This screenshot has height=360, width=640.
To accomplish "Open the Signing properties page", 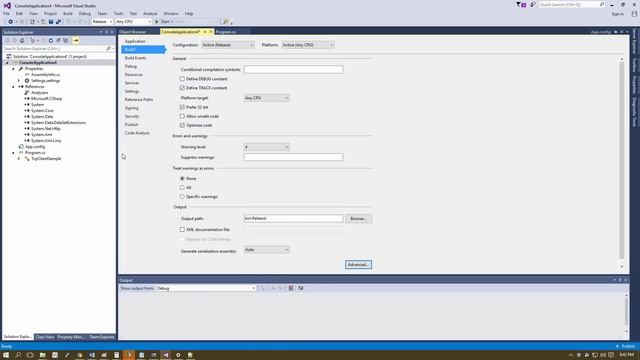I will [x=131, y=108].
